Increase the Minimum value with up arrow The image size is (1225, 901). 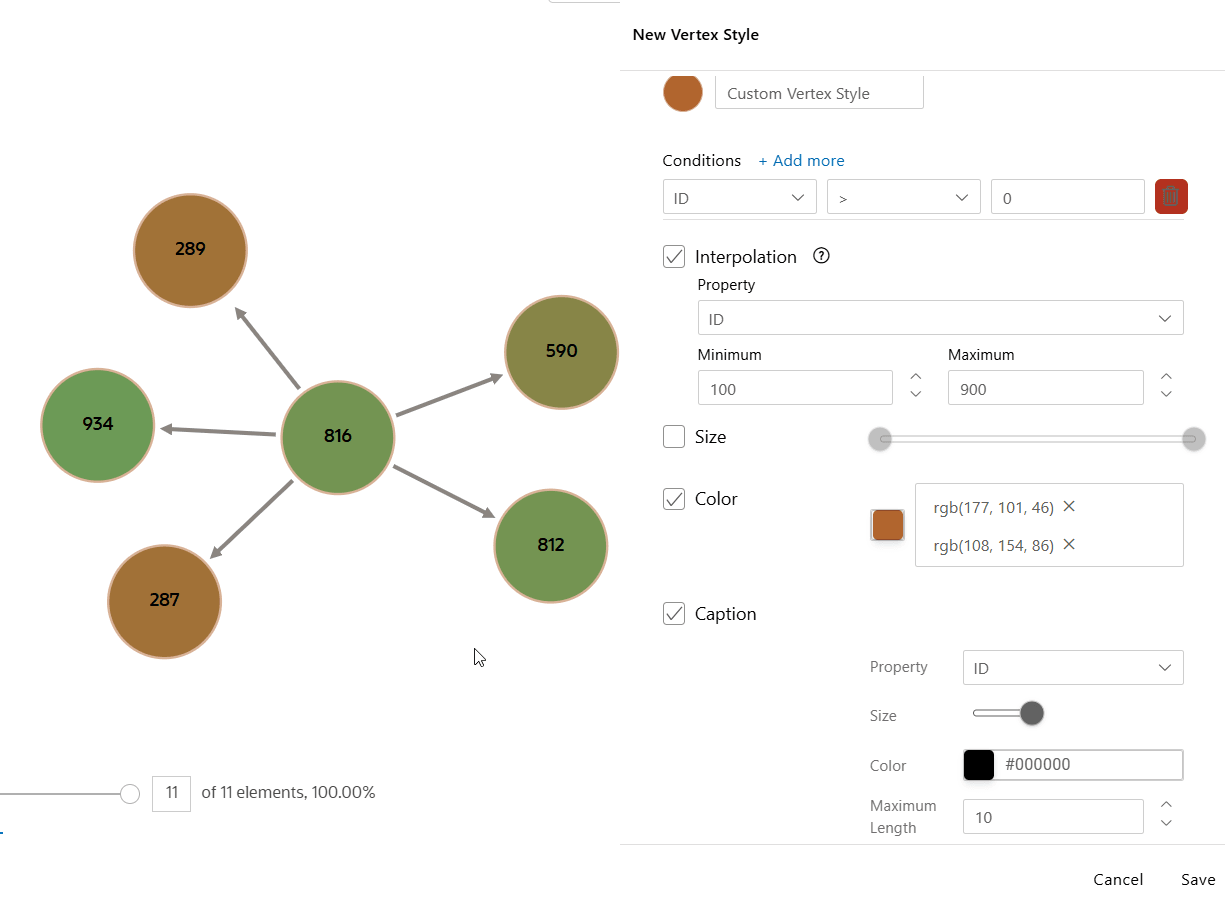[916, 377]
